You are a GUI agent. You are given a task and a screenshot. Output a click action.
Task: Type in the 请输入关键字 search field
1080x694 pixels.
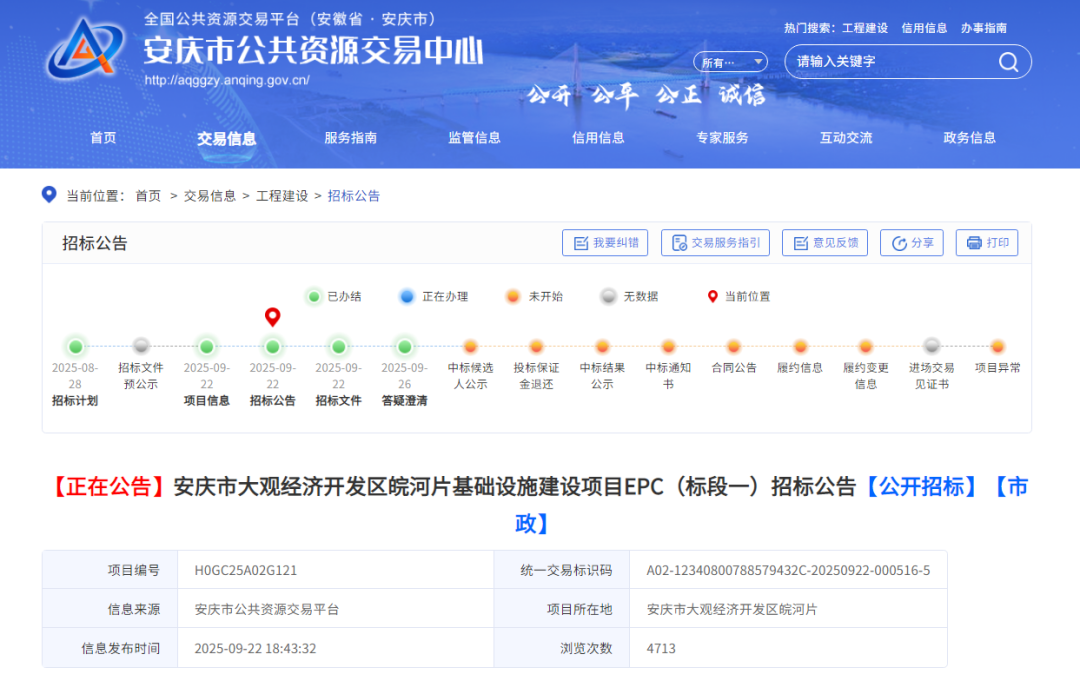pos(890,62)
